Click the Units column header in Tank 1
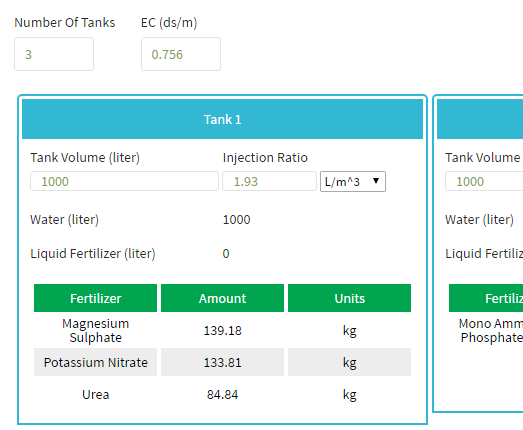Viewport: 523px width, 430px height. [350, 298]
